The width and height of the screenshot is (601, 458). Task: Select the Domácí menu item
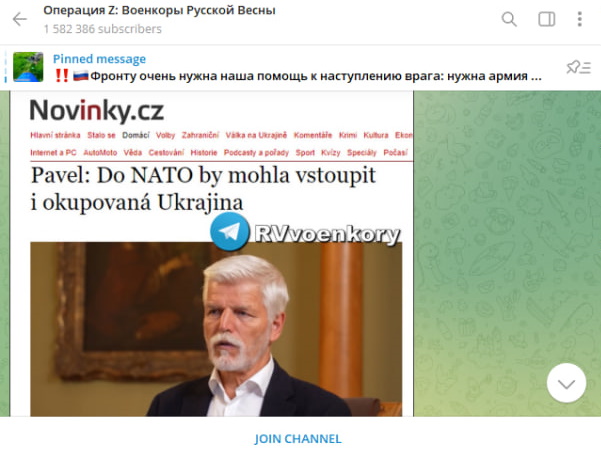coord(136,135)
